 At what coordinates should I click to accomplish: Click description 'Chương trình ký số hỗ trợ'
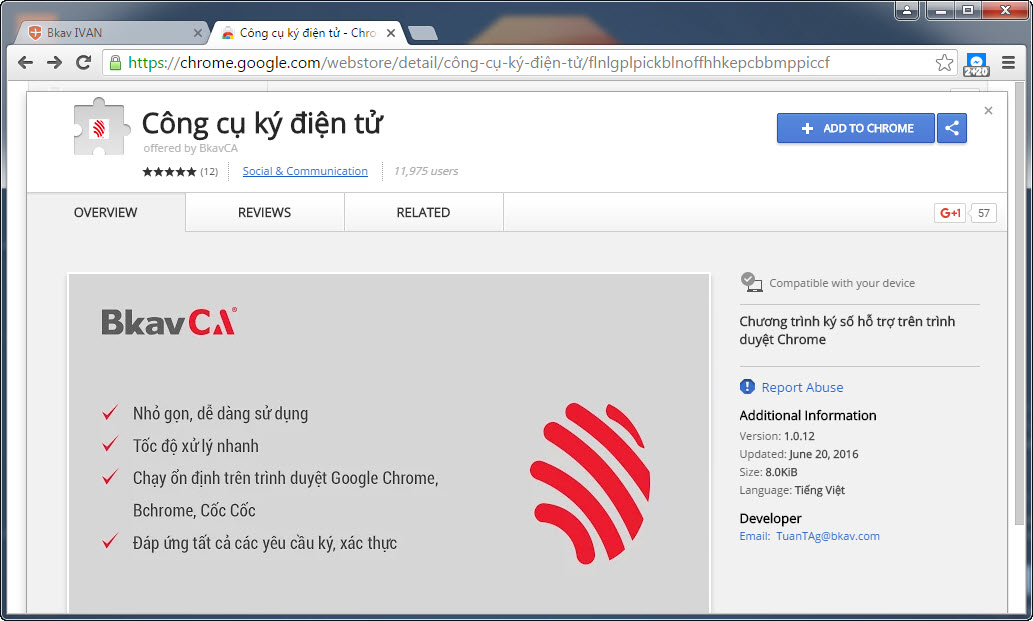click(x=847, y=331)
